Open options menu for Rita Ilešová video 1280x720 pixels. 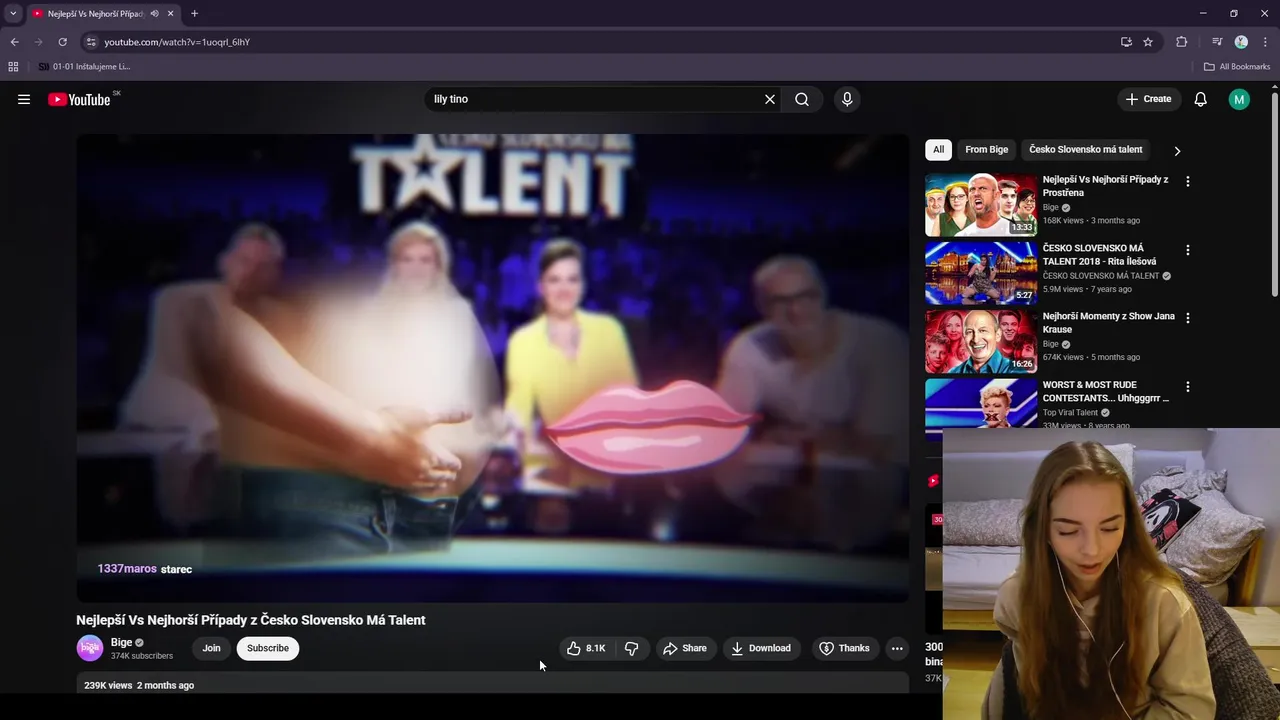pos(1188,250)
